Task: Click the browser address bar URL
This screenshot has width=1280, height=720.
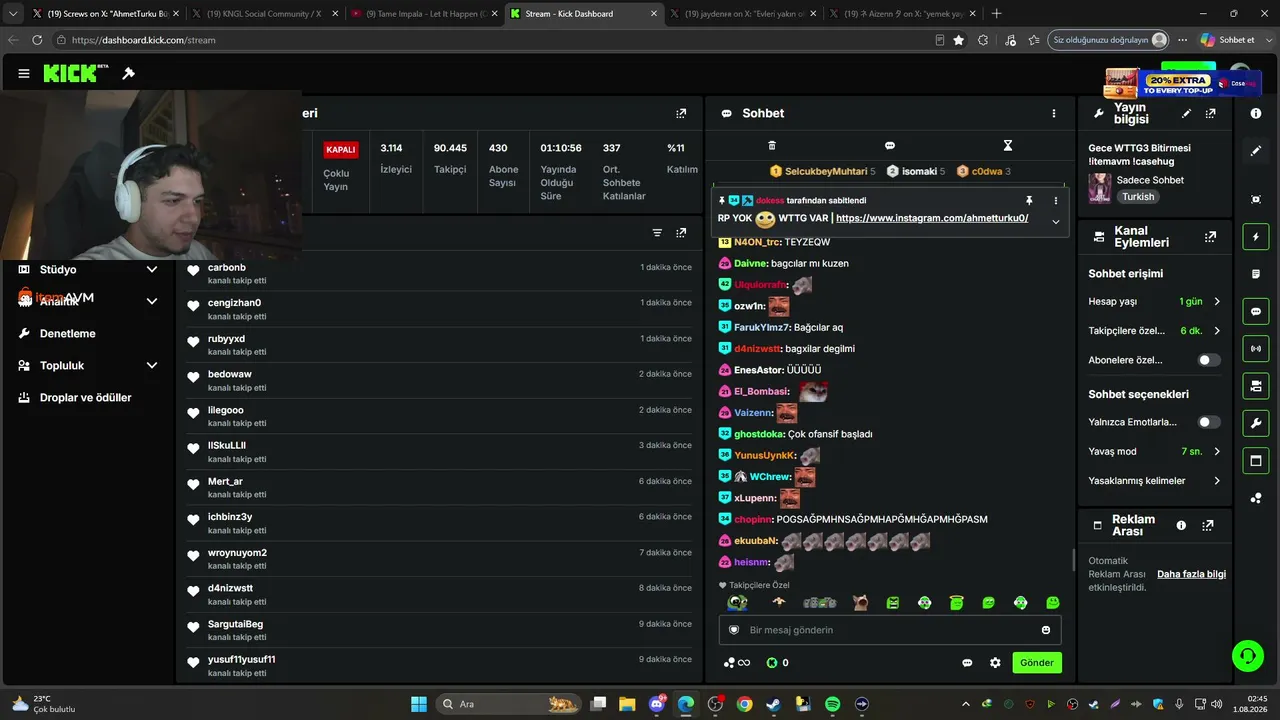Action: [x=143, y=40]
